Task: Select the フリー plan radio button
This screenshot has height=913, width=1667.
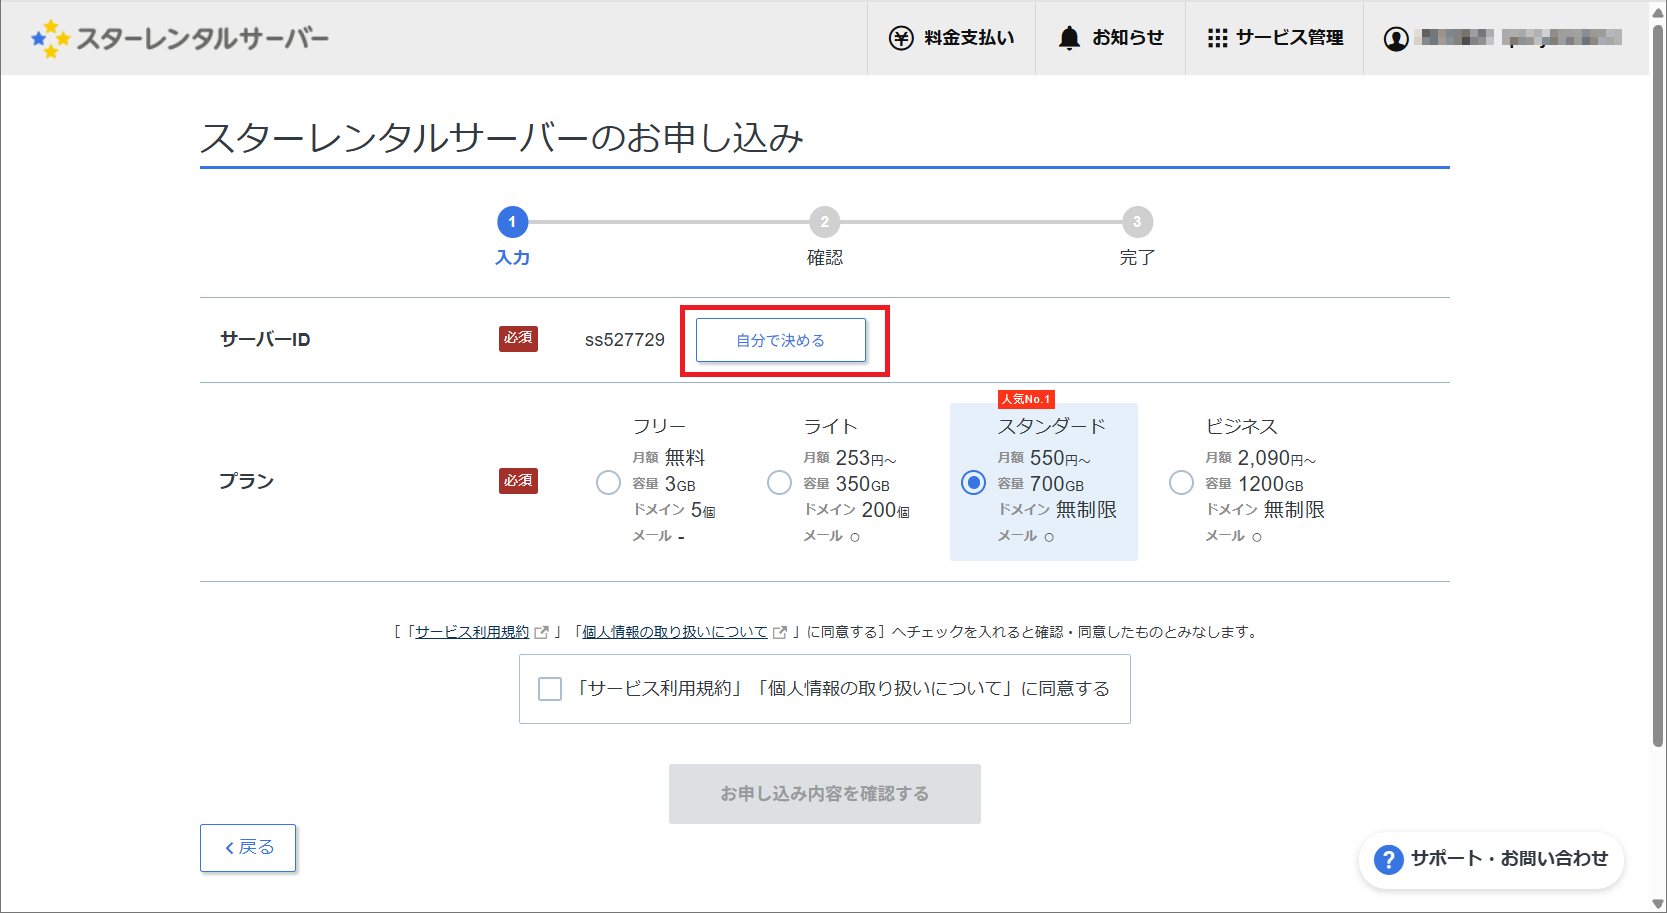Action: pyautogui.click(x=608, y=483)
